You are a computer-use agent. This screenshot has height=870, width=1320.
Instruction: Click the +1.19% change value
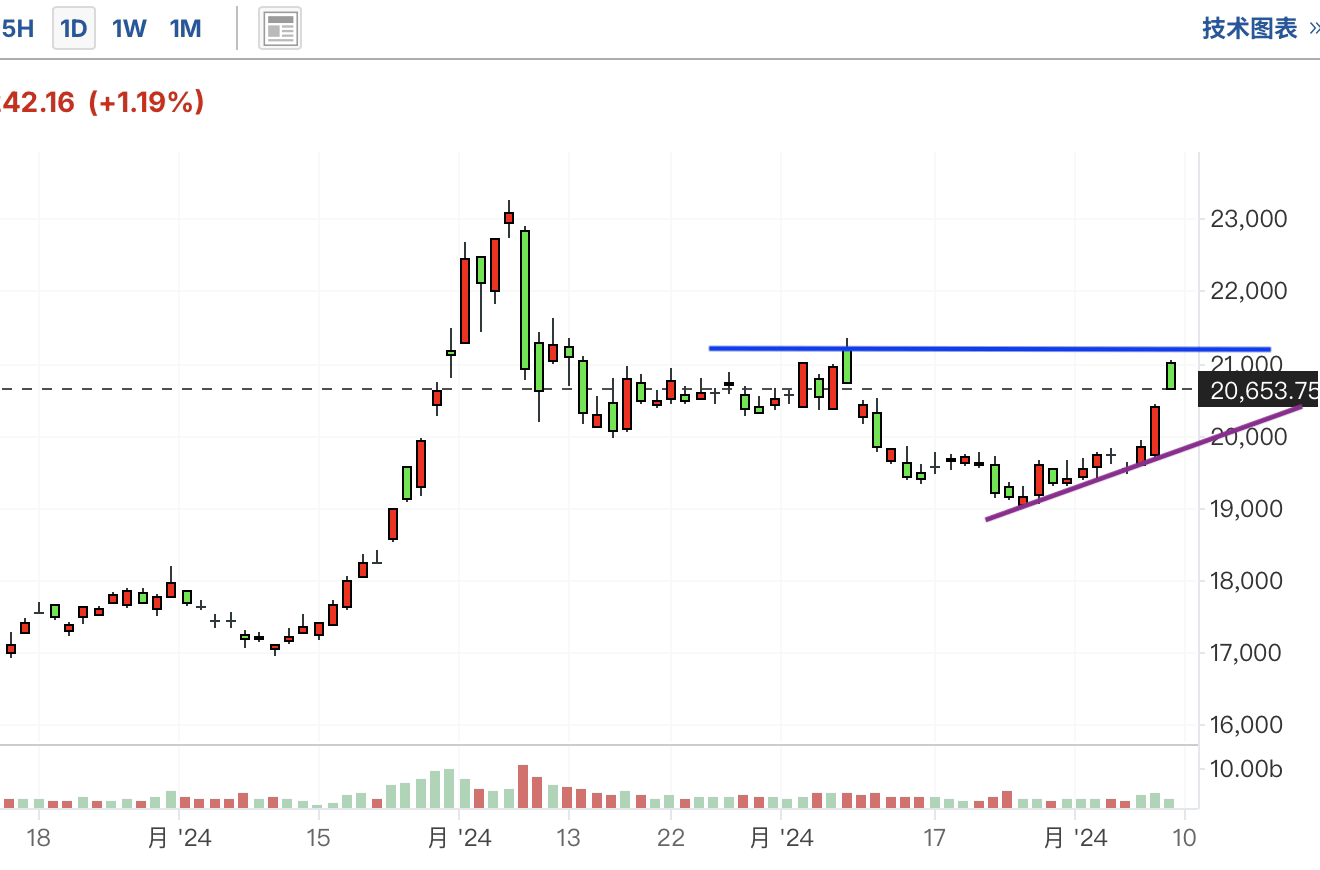[147, 102]
